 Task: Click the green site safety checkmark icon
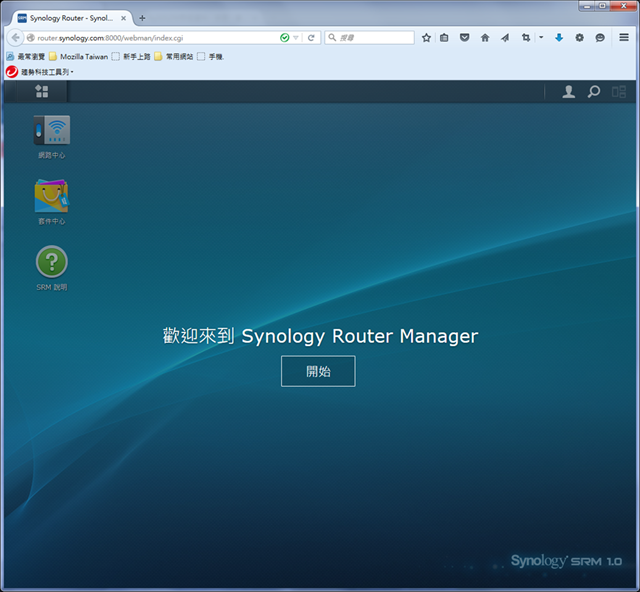point(284,38)
